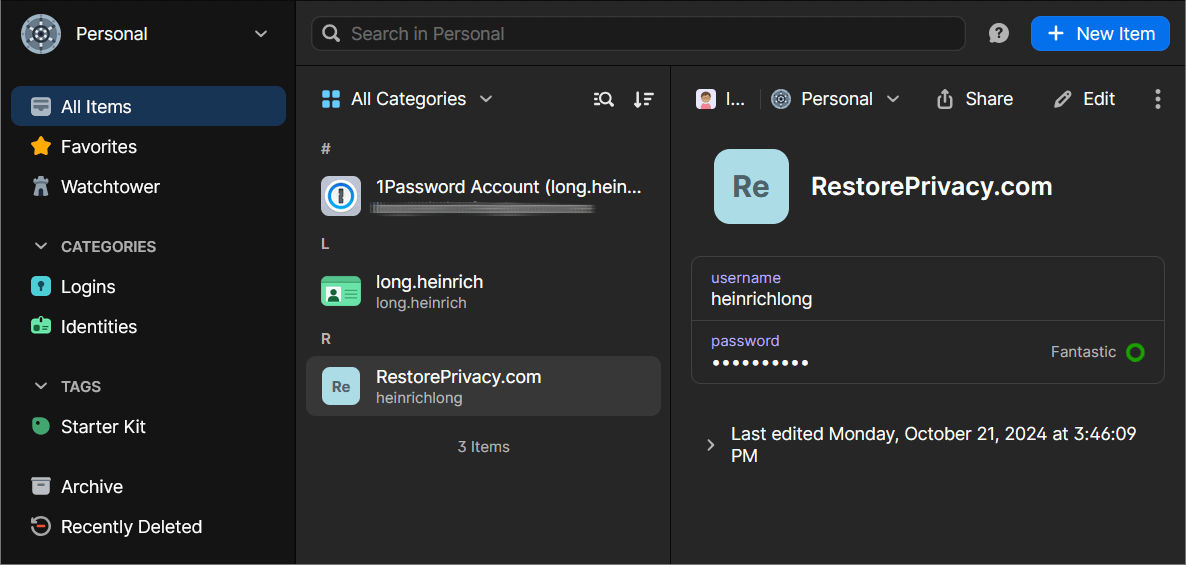Click the Recently Deleted icon

[x=41, y=526]
